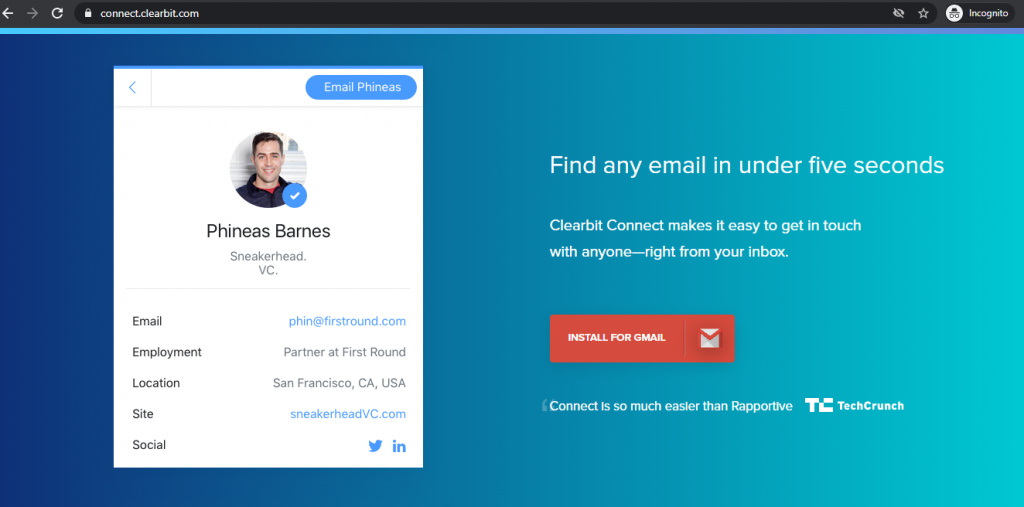Screen dimensions: 1024x507
Task: Click the Email Phineas button
Action: coord(361,87)
